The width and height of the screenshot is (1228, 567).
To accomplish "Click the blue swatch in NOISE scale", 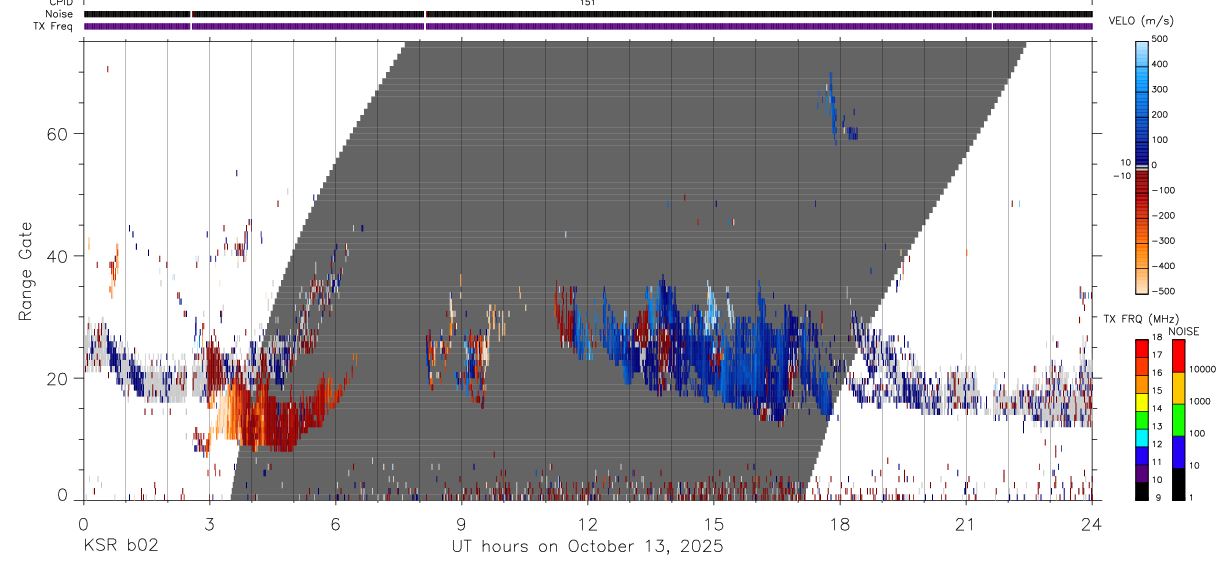I will tap(1178, 451).
